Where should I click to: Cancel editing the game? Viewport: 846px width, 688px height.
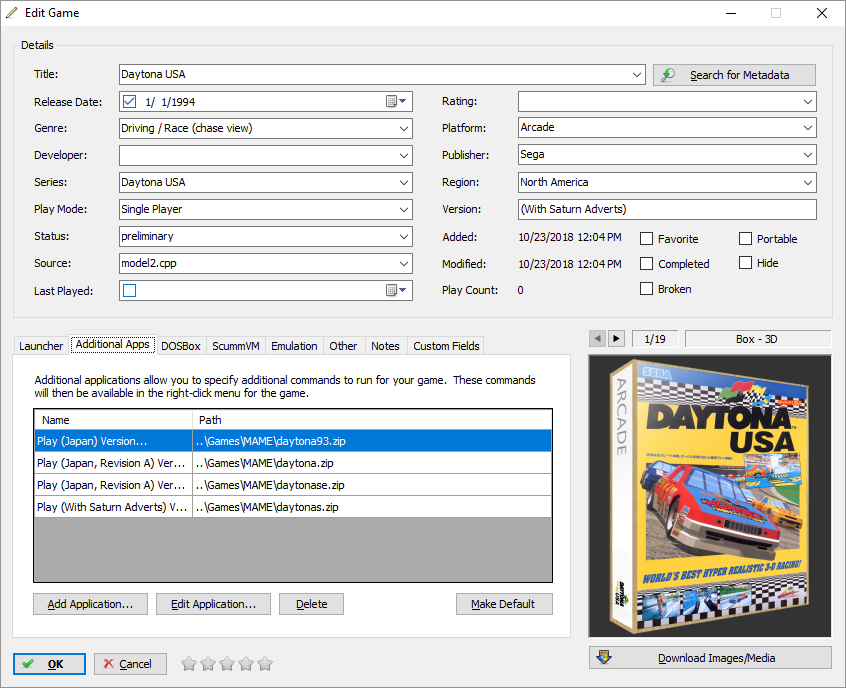[x=130, y=664]
